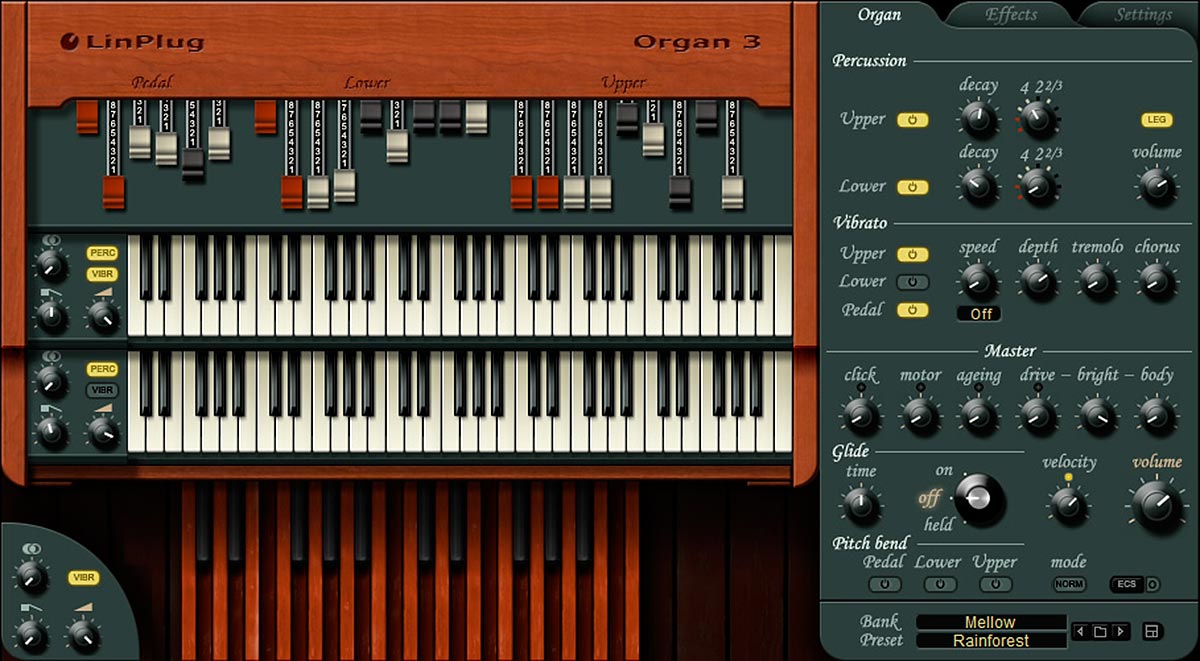Viewport: 1200px width, 661px height.
Task: Click the Glide time knob
Action: click(x=860, y=504)
